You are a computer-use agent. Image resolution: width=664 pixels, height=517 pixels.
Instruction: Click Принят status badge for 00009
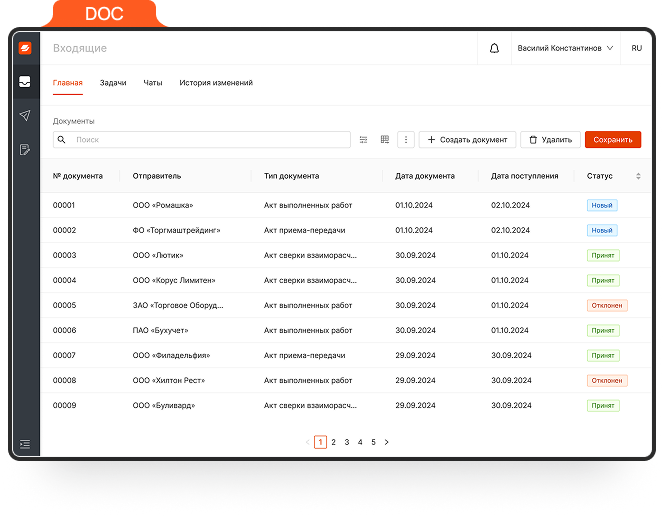point(603,405)
